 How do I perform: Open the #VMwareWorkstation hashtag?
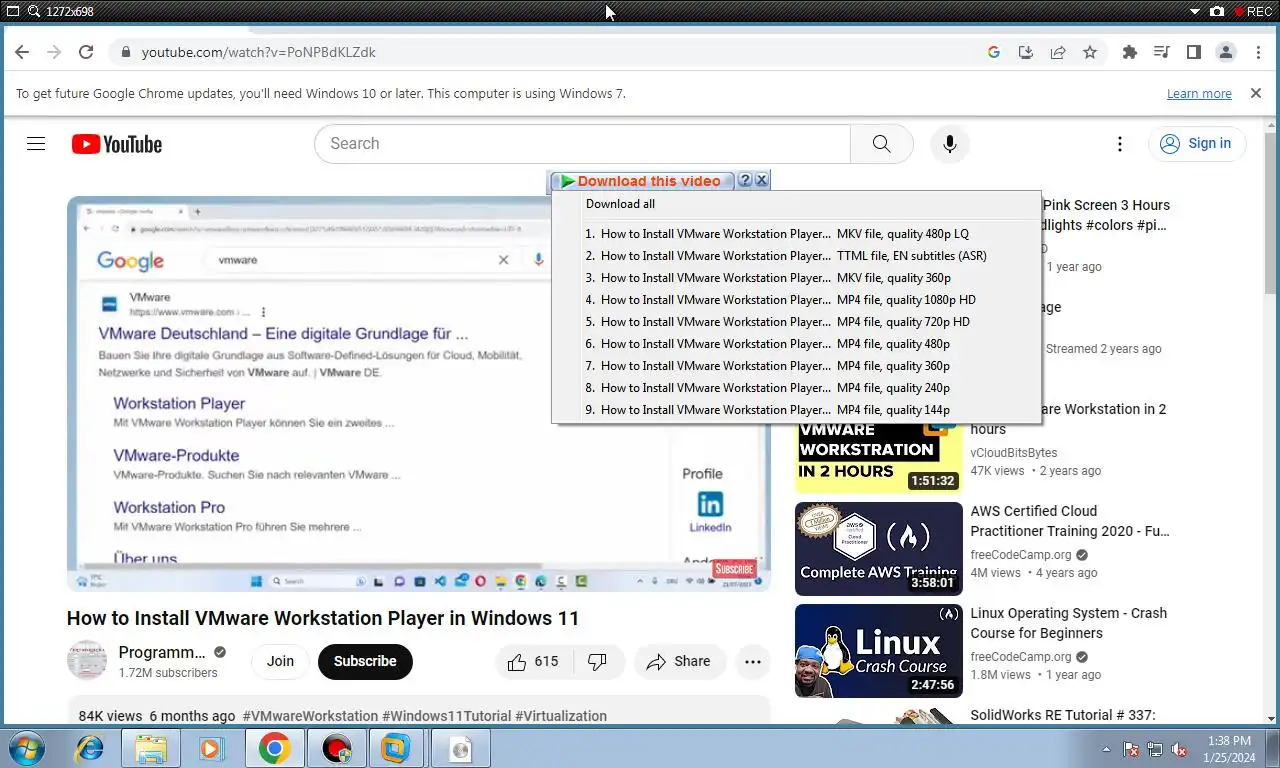pyautogui.click(x=310, y=716)
